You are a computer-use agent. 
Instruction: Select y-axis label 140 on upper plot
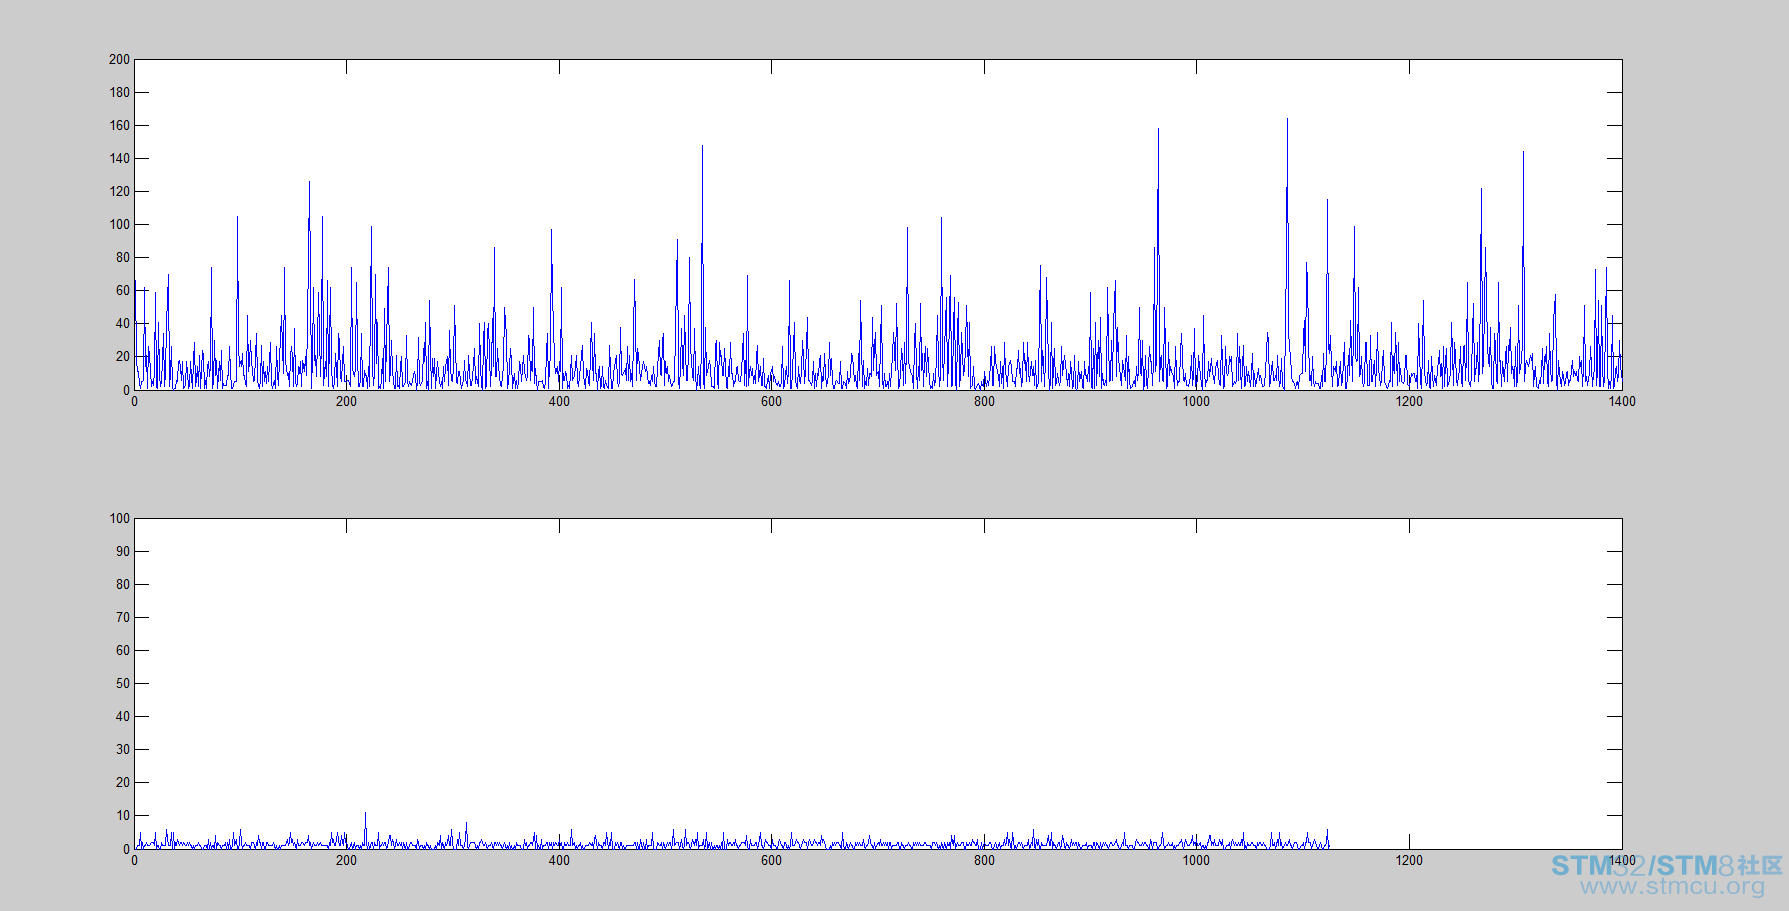120,158
